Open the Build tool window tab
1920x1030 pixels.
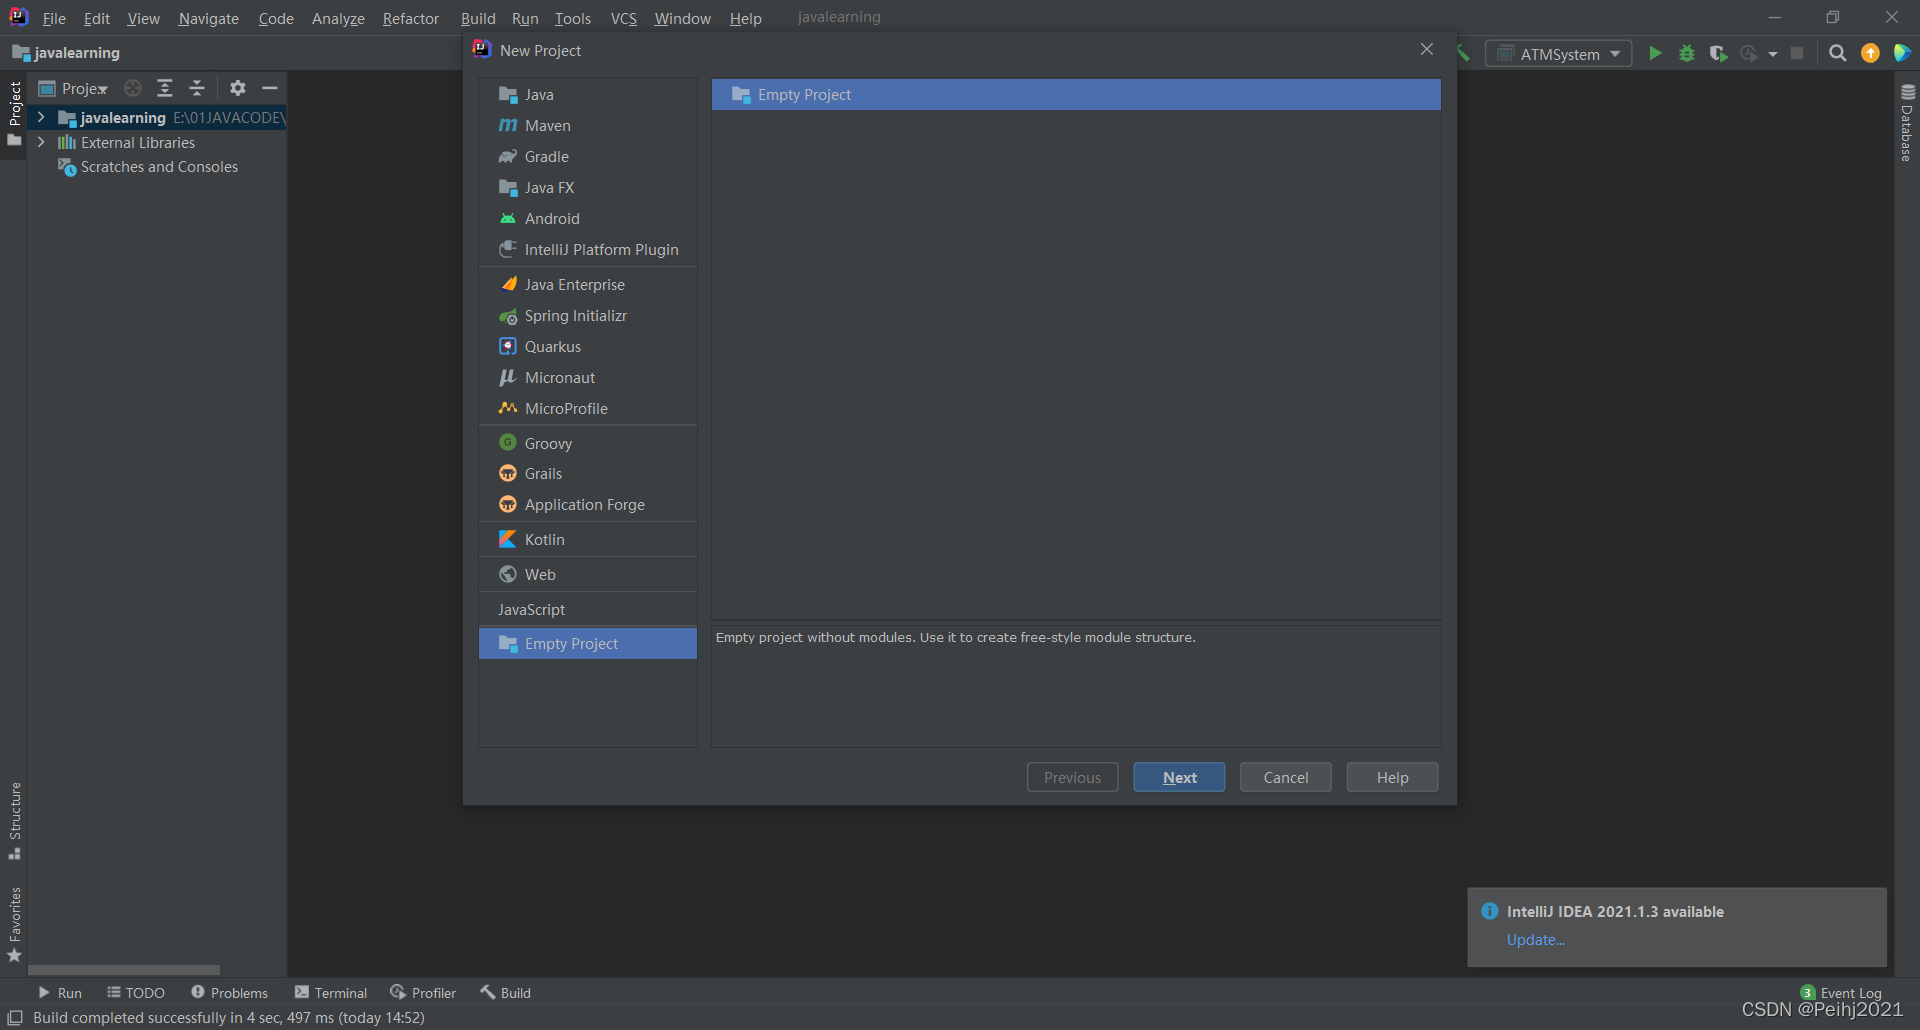point(506,993)
